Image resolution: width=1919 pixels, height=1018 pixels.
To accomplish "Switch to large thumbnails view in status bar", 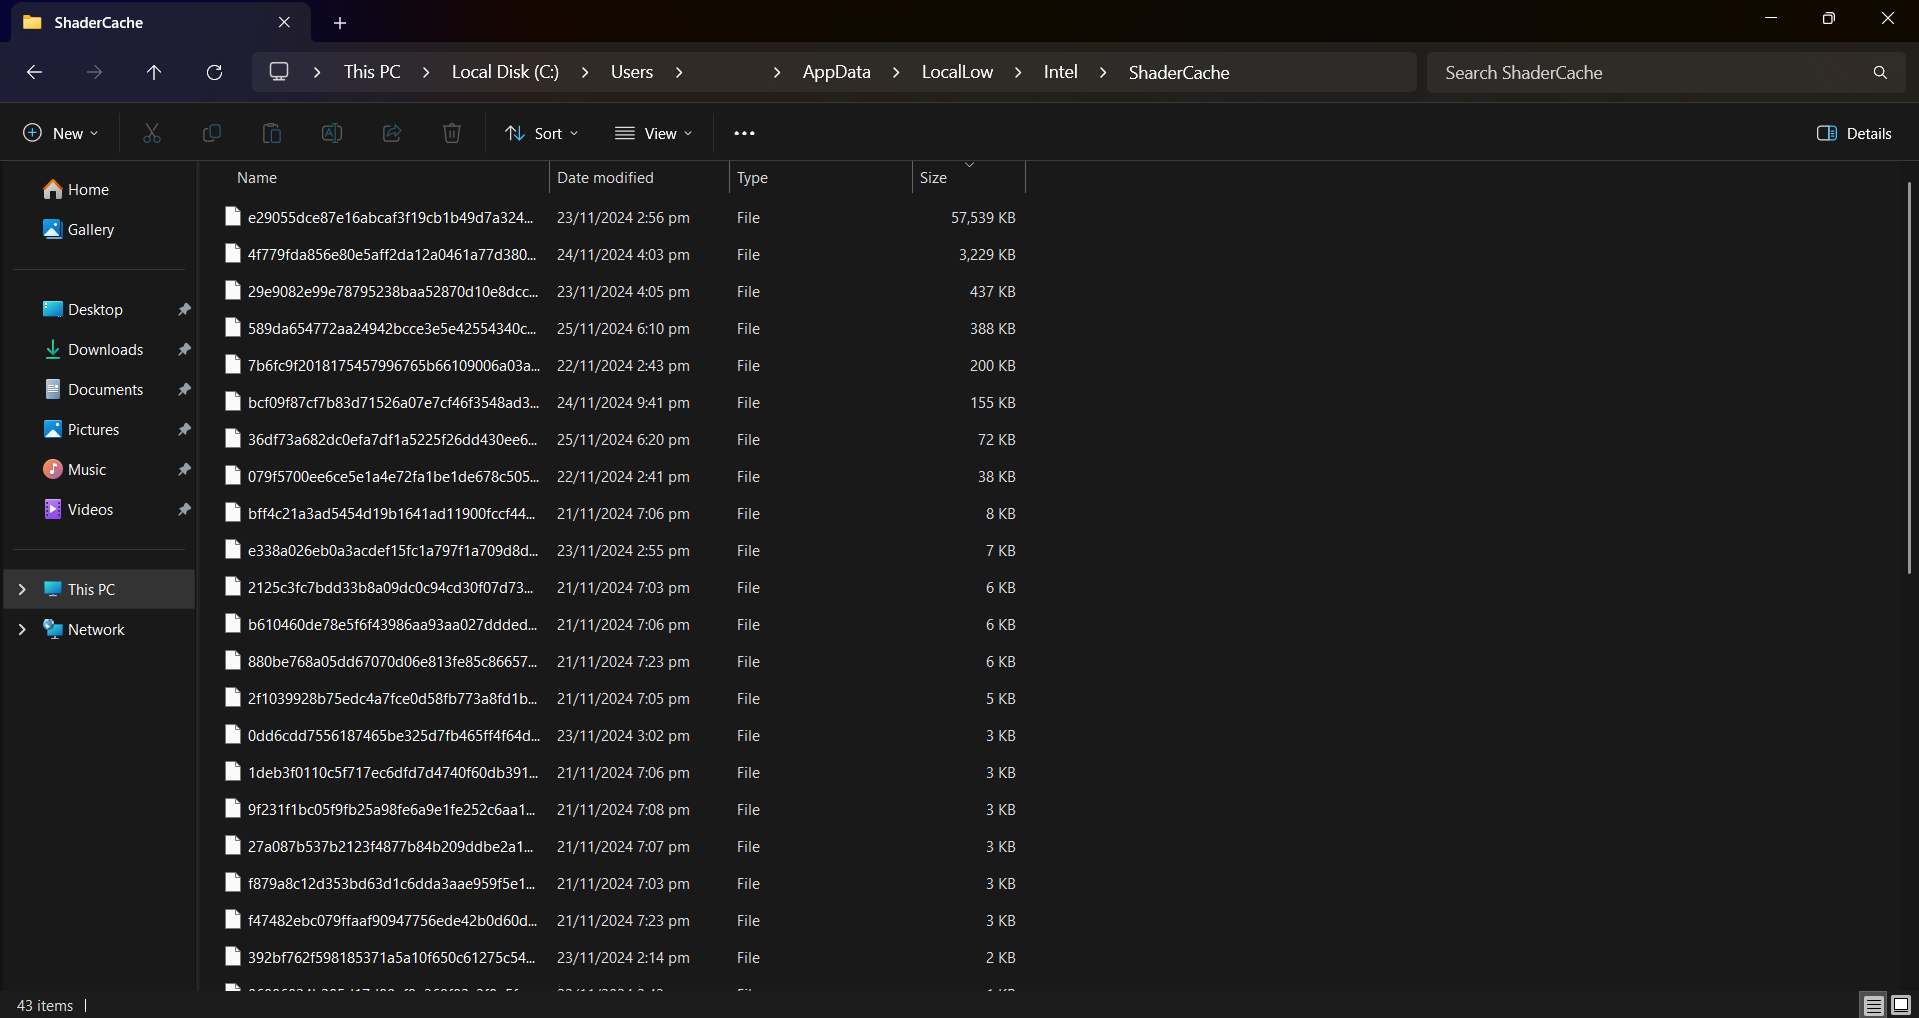I will point(1901,1005).
